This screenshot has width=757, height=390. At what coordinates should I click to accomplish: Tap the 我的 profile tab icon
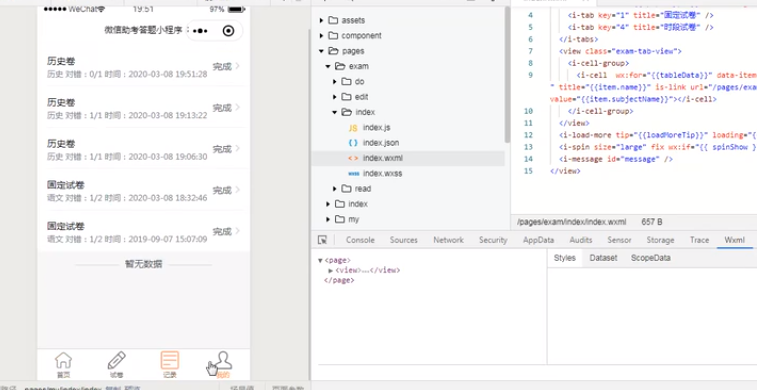(223, 361)
